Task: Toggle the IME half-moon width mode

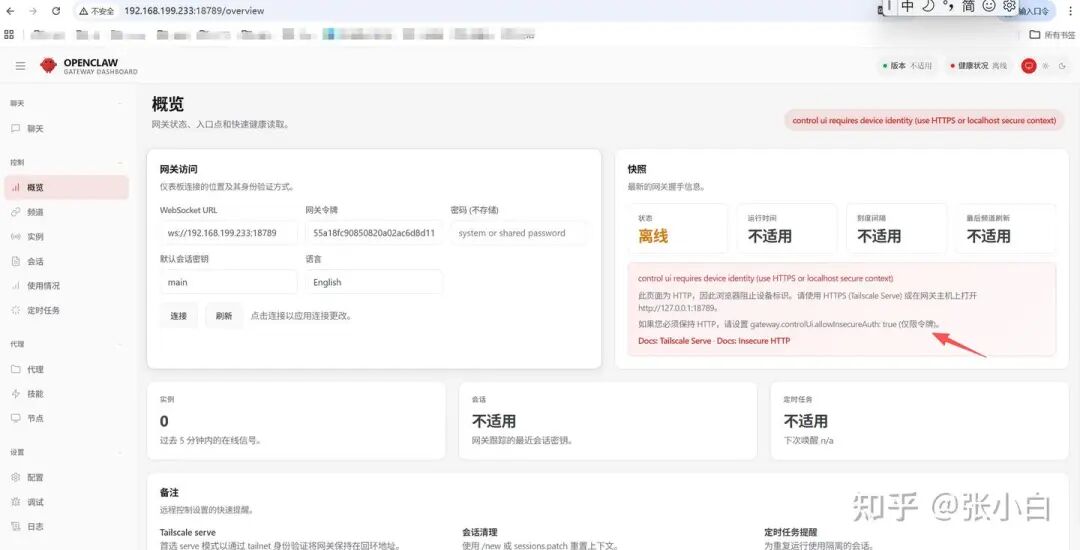Action: coord(928,6)
